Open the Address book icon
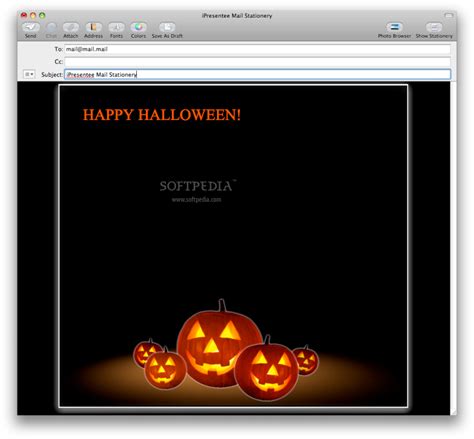The image size is (474, 439). [x=93, y=27]
